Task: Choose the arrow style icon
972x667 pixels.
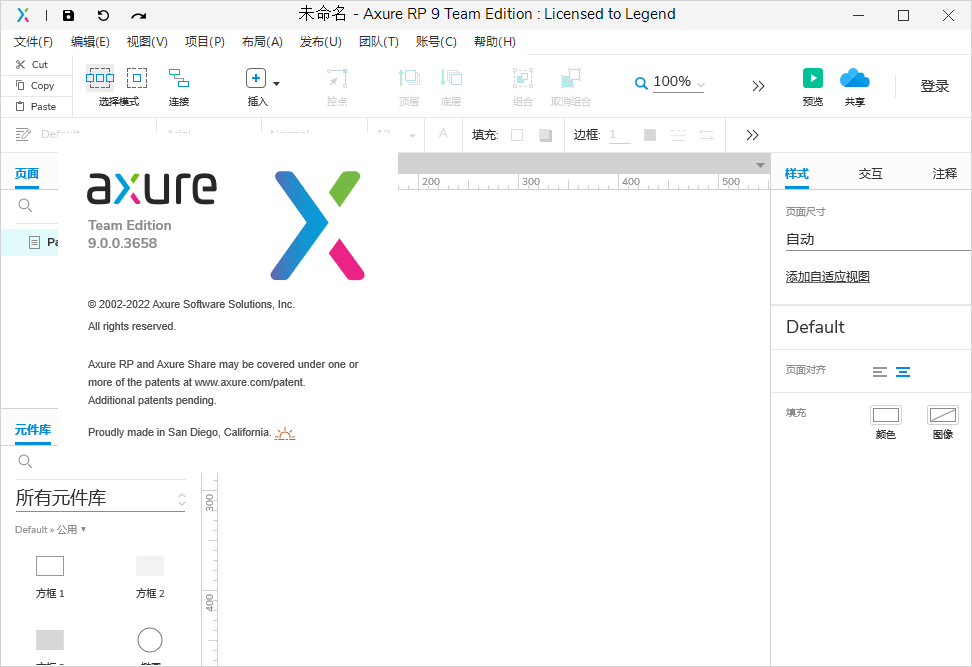Action: 707,135
